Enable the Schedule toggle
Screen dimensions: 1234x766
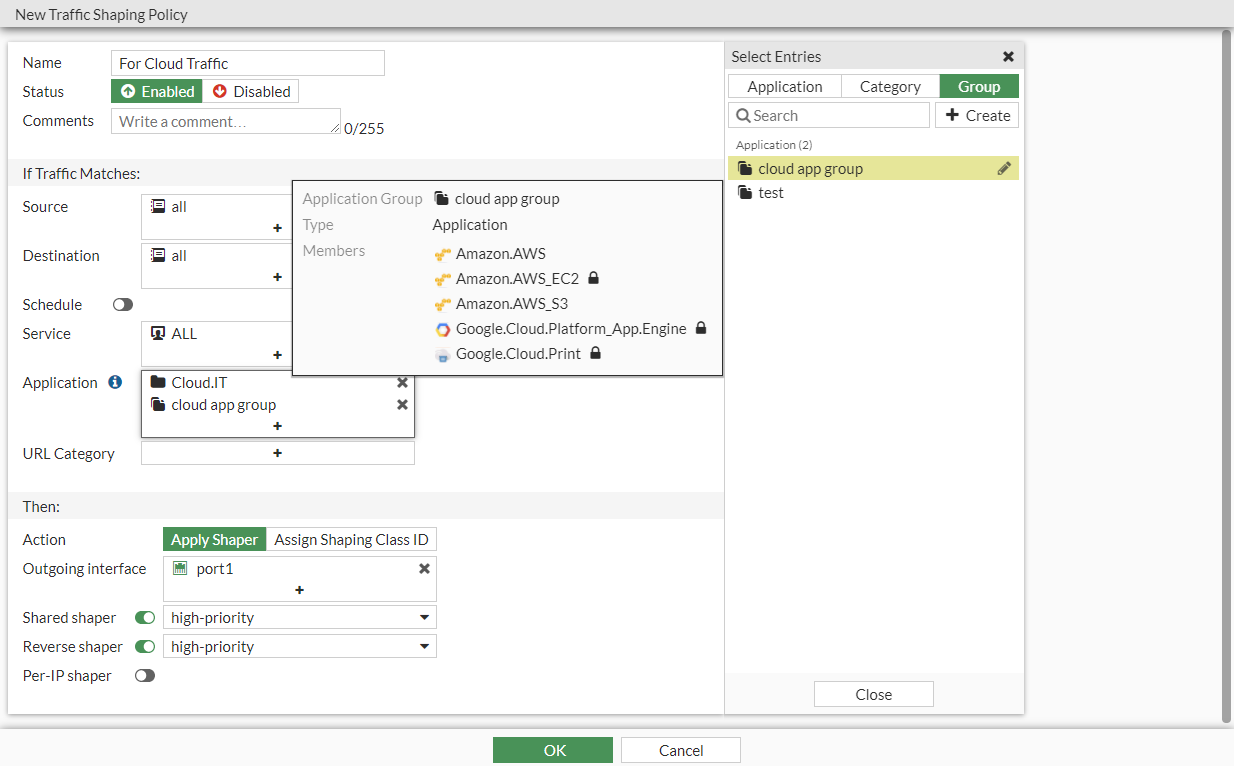click(122, 304)
